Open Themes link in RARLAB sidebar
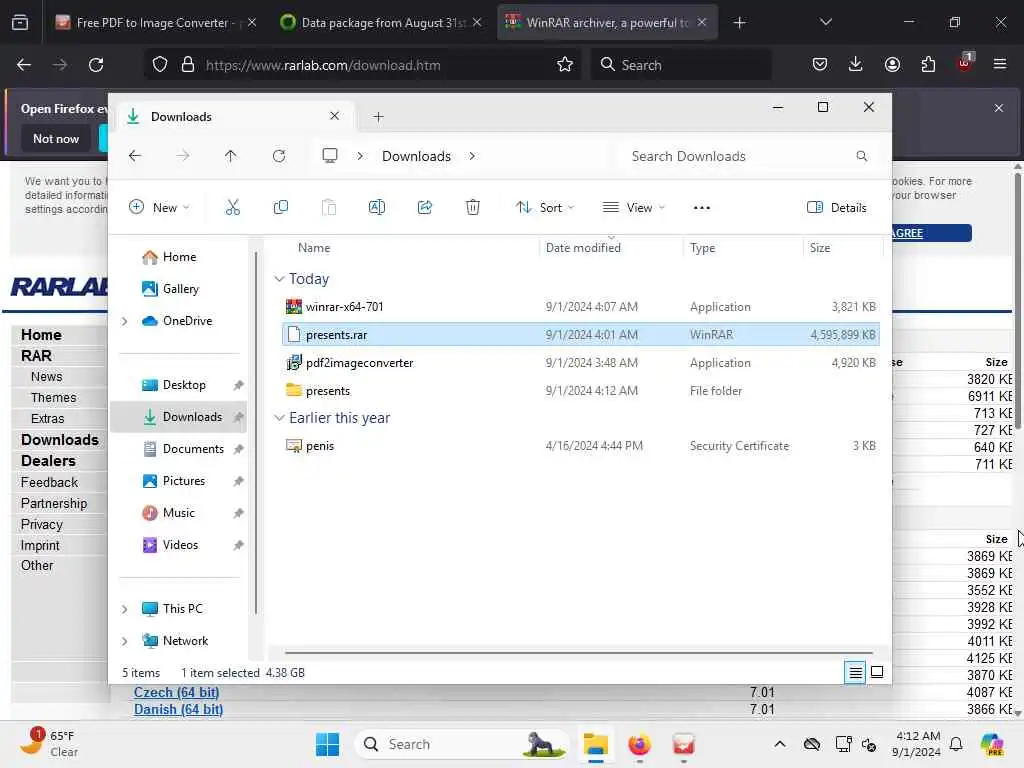1024x768 pixels. 54,397
